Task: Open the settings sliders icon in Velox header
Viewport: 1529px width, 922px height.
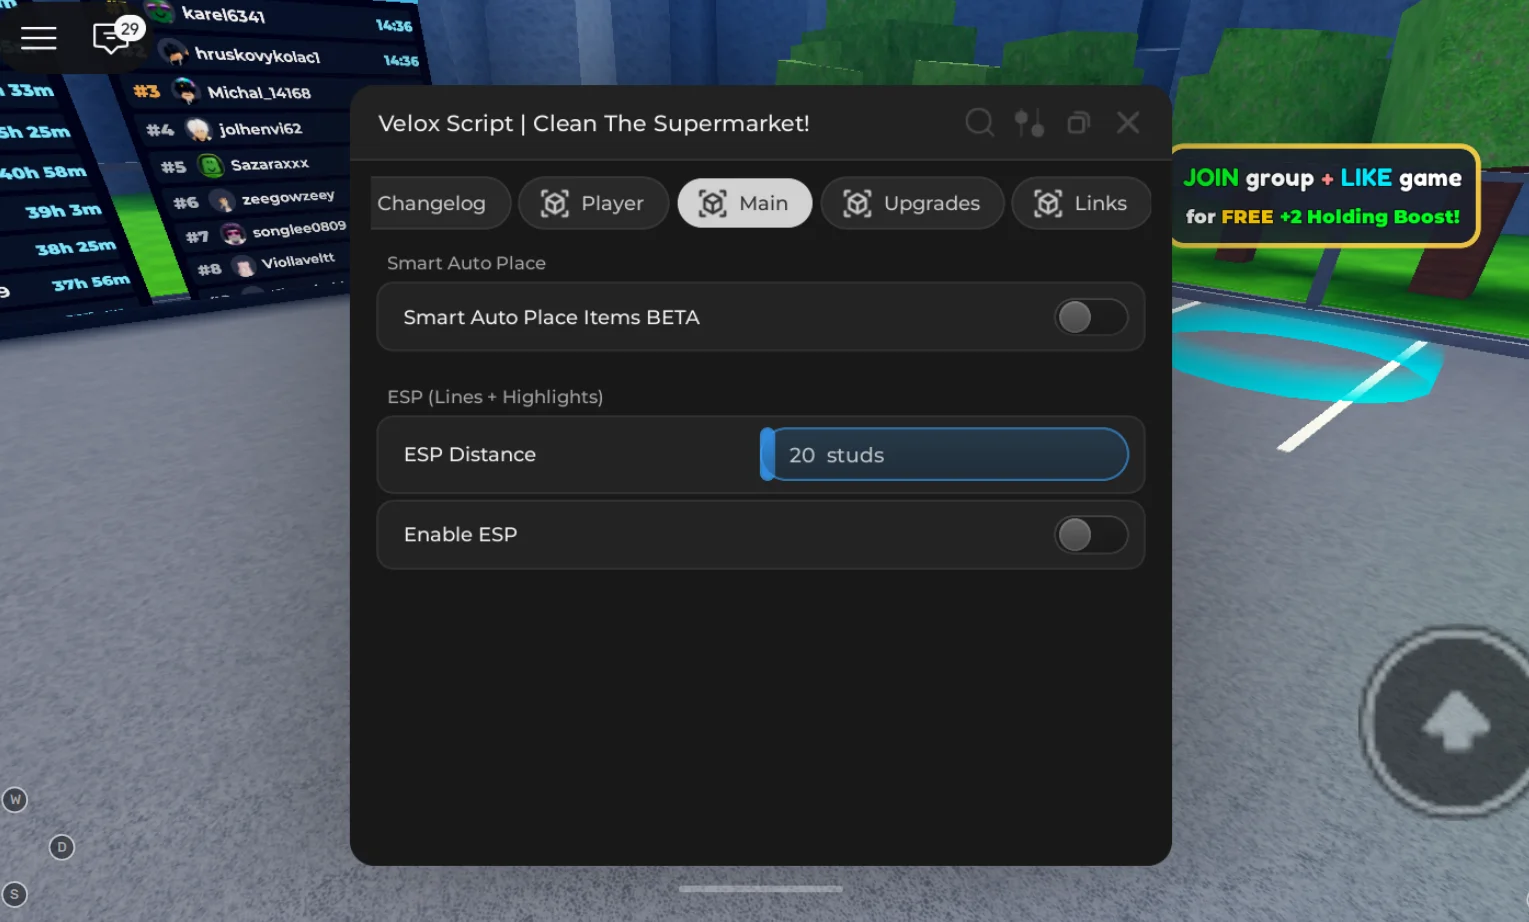Action: tap(1029, 122)
